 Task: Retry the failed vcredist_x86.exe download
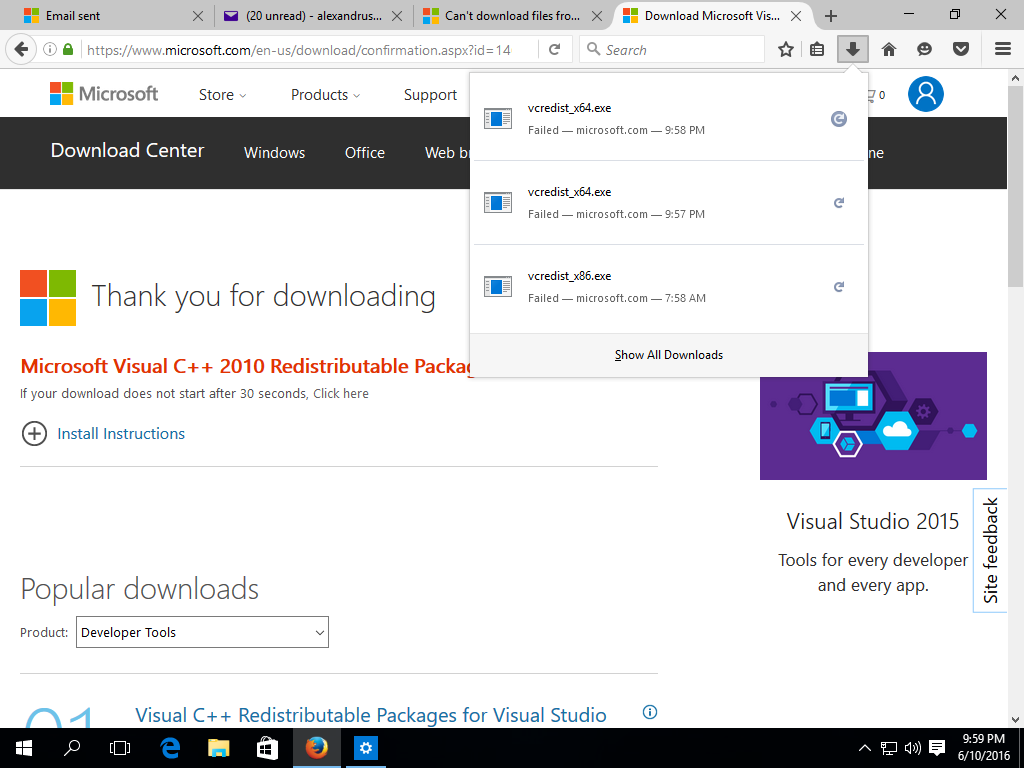click(839, 287)
